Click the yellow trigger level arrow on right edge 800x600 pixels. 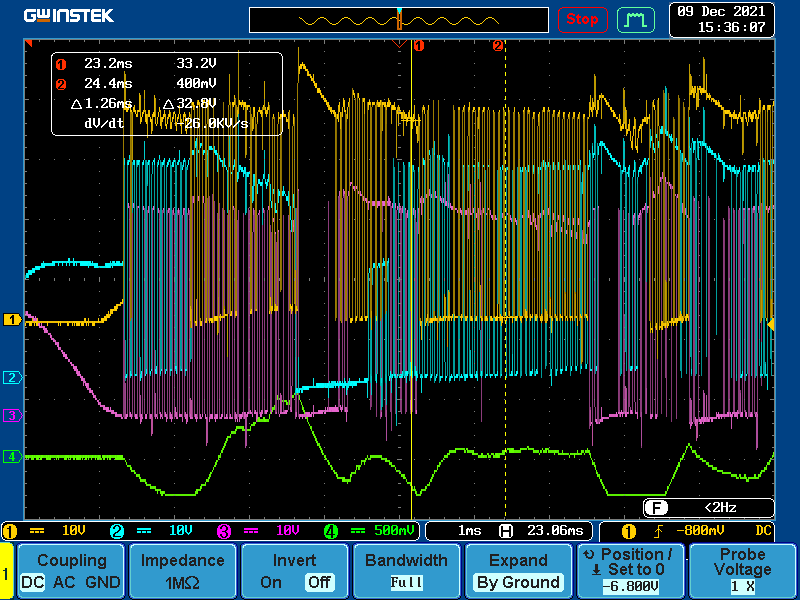[x=771, y=324]
